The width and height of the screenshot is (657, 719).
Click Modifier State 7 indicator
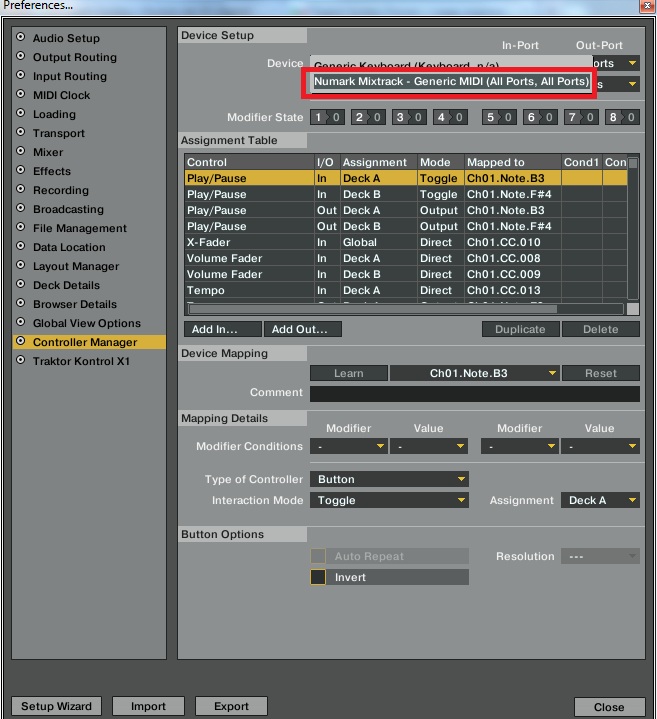coord(581,117)
